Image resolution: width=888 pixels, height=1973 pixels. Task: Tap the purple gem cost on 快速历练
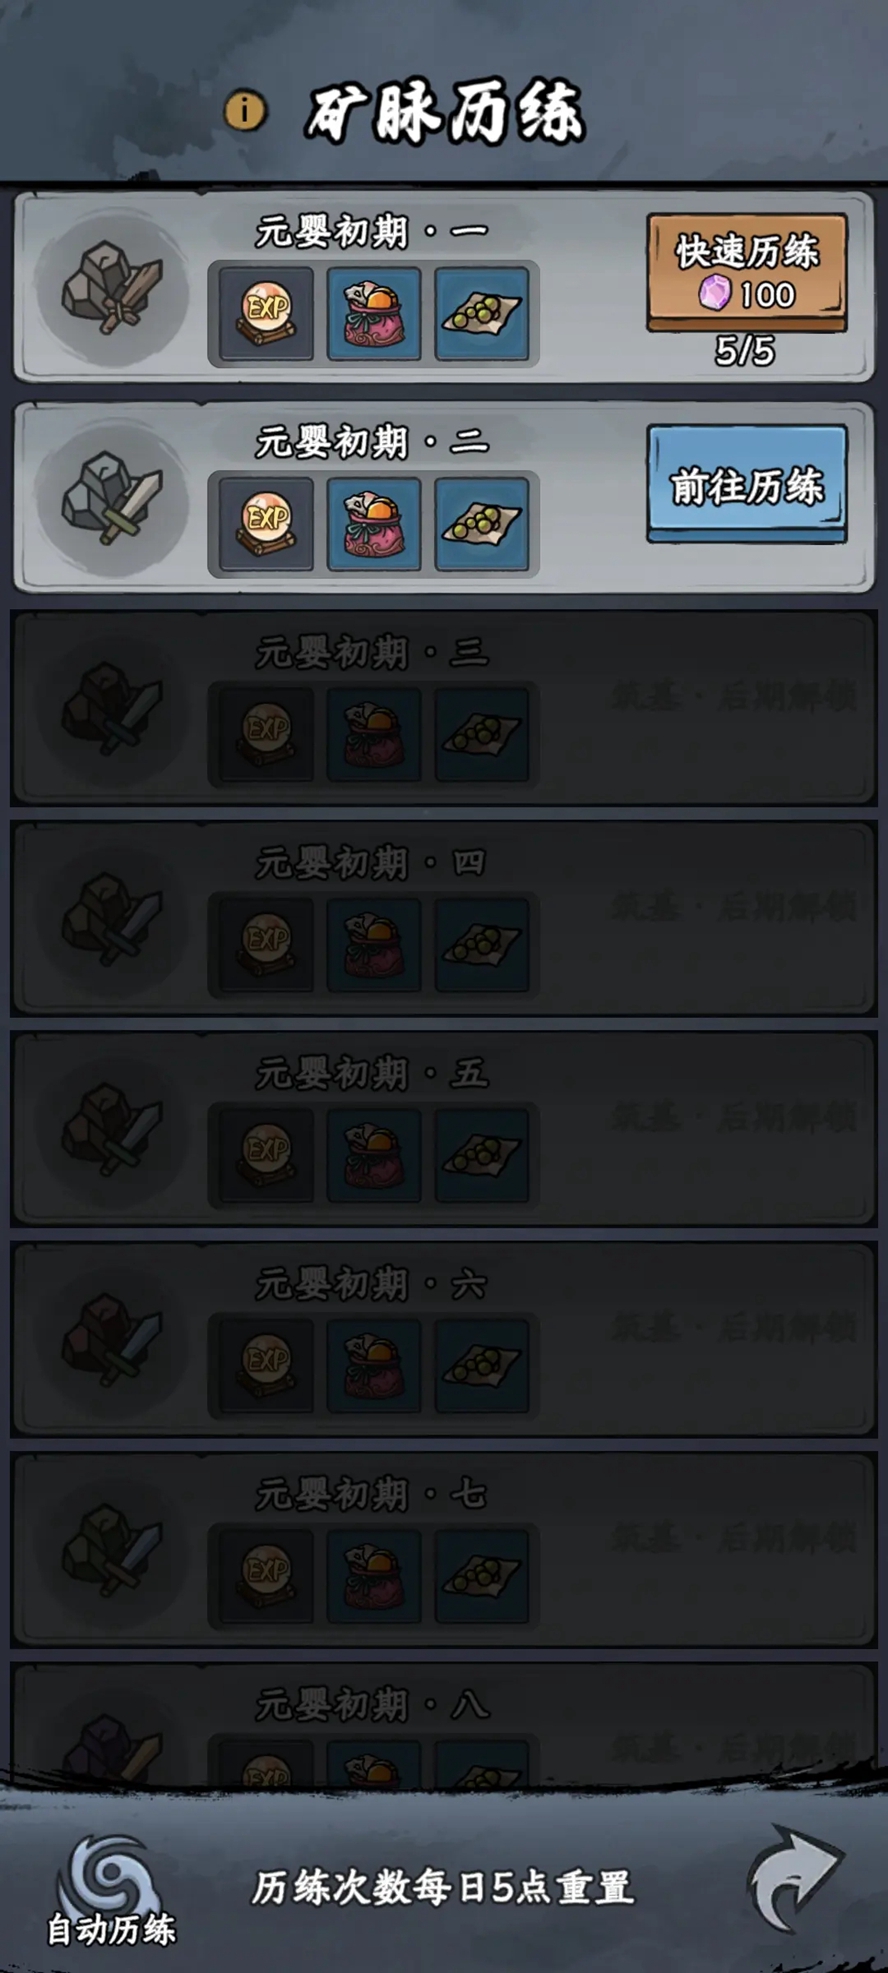(714, 294)
